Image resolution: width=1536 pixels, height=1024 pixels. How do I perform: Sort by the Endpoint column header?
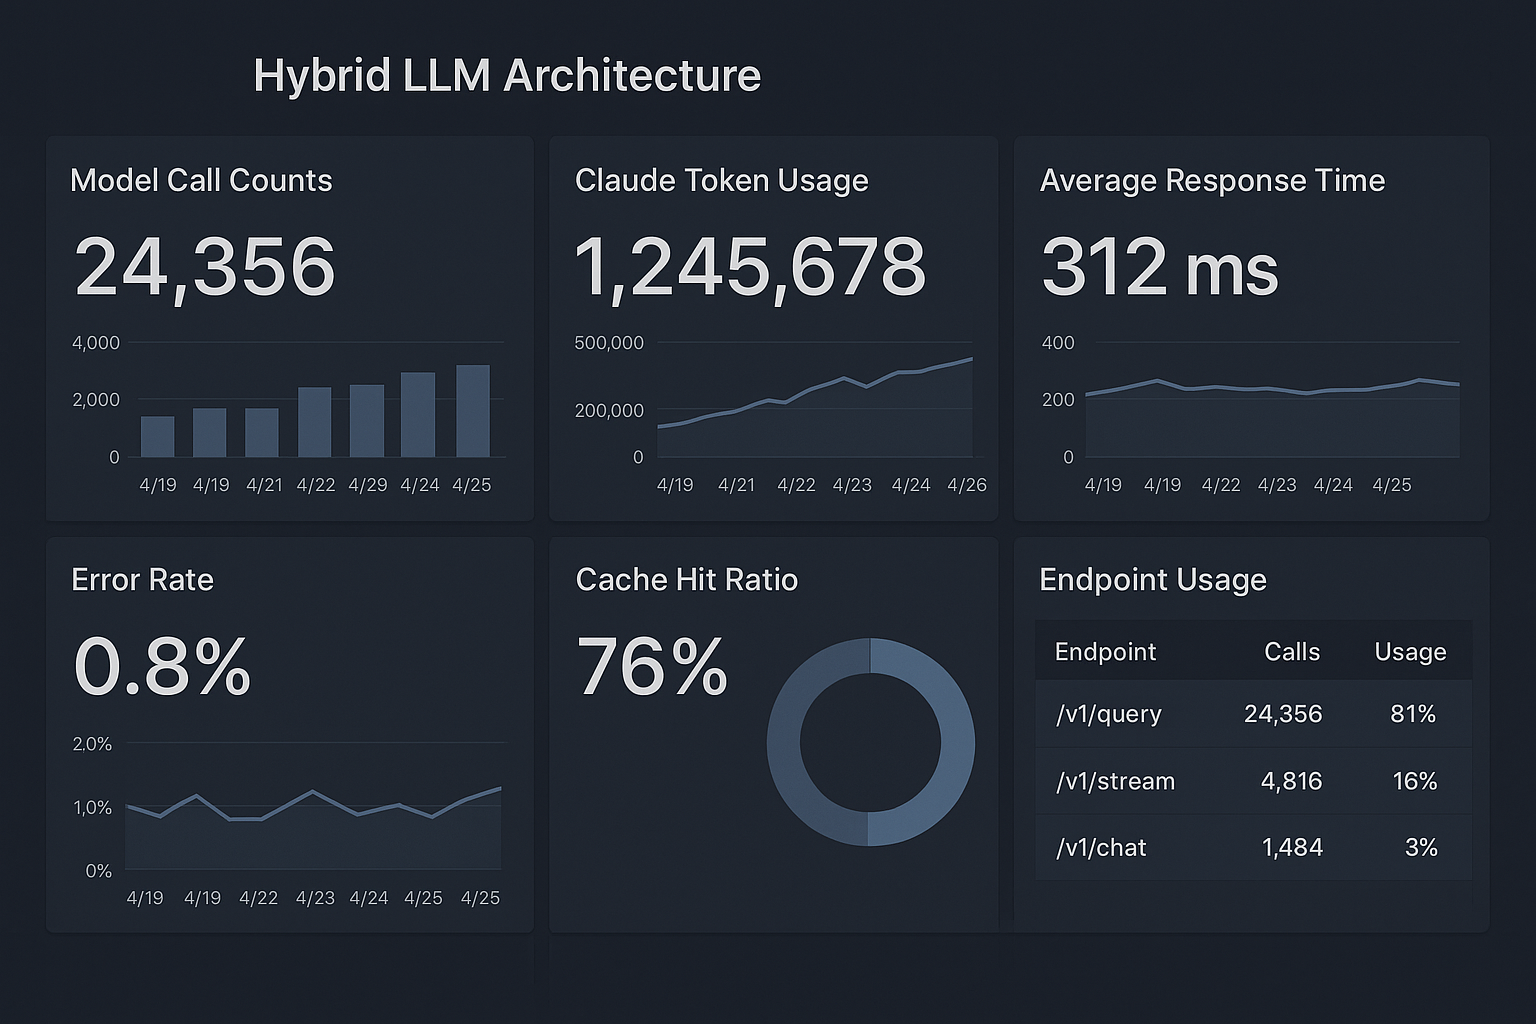(1105, 652)
